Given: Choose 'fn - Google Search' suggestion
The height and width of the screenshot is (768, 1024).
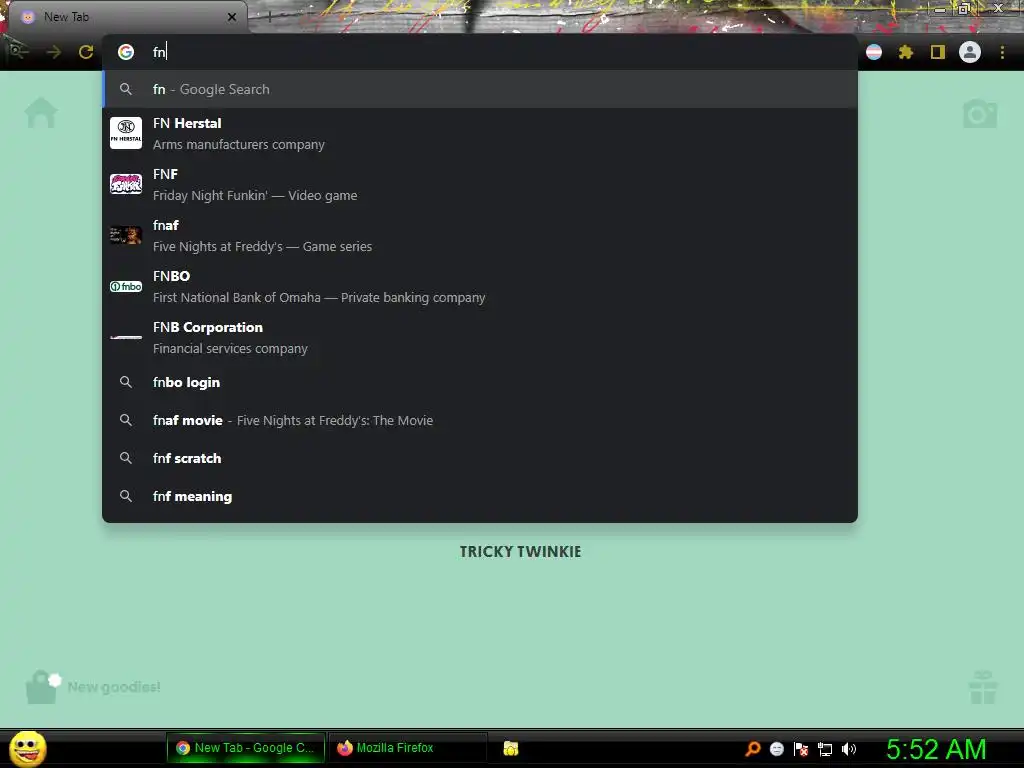Looking at the screenshot, I should (480, 89).
